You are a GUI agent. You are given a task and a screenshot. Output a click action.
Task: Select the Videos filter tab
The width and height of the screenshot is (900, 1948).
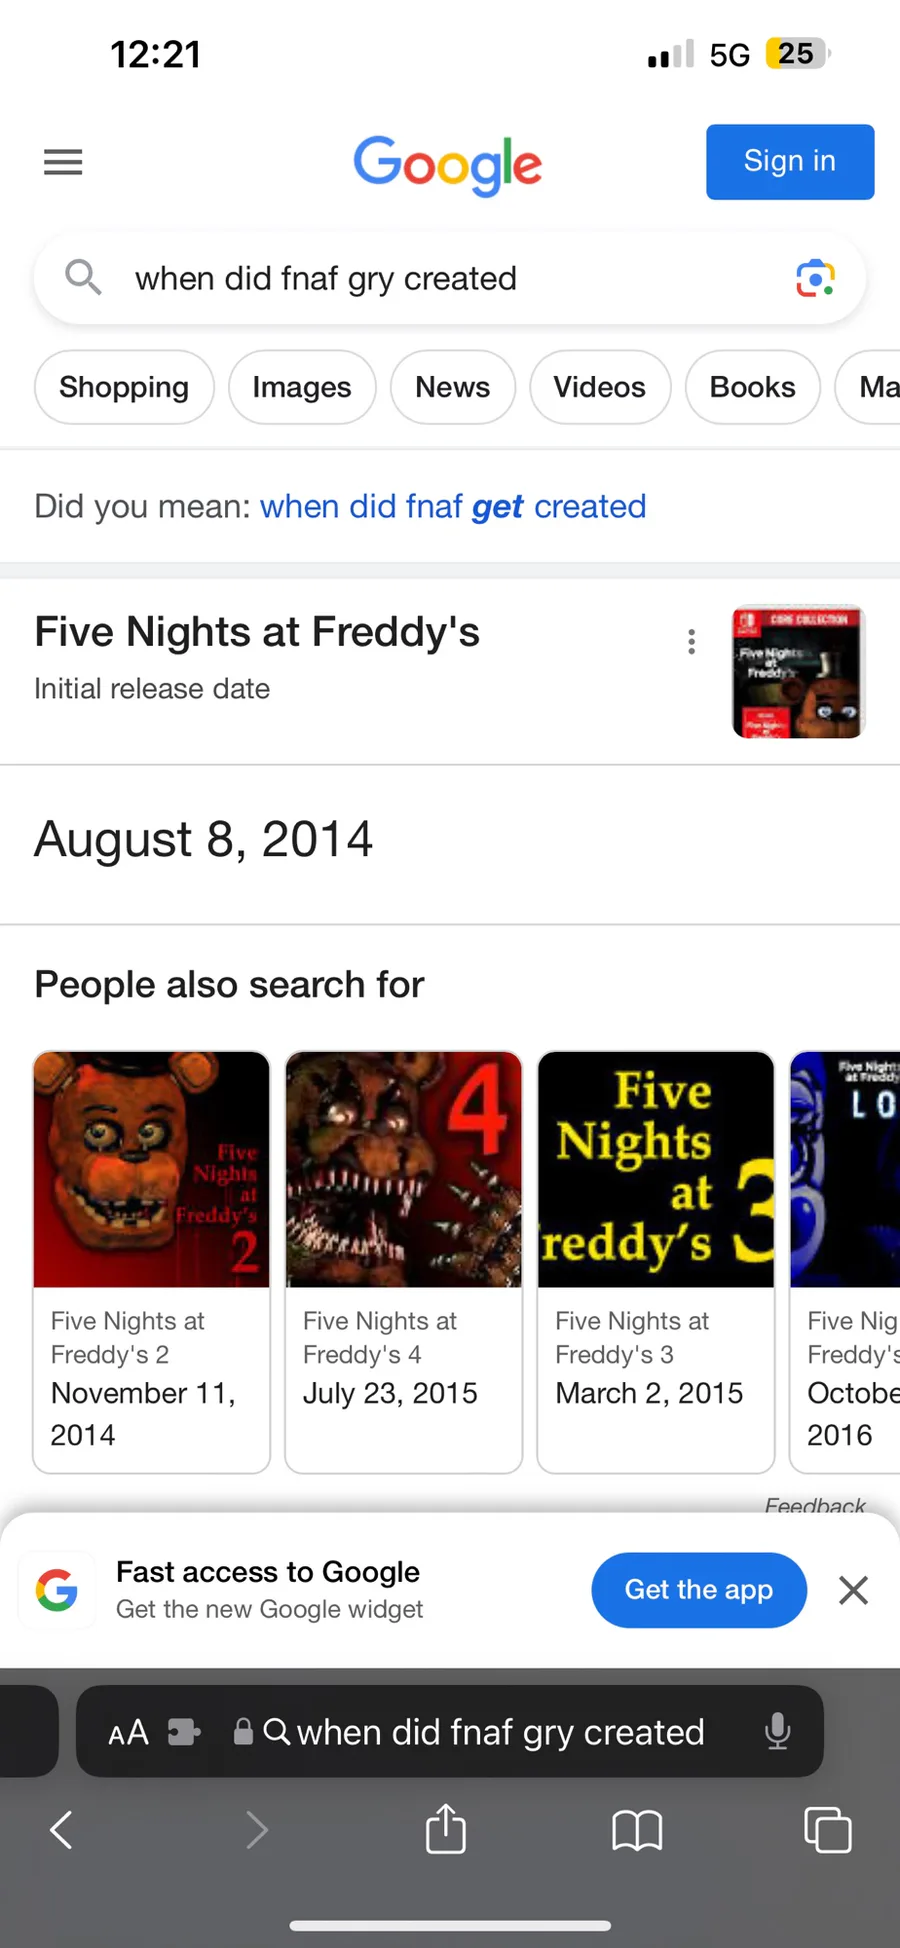[599, 387]
